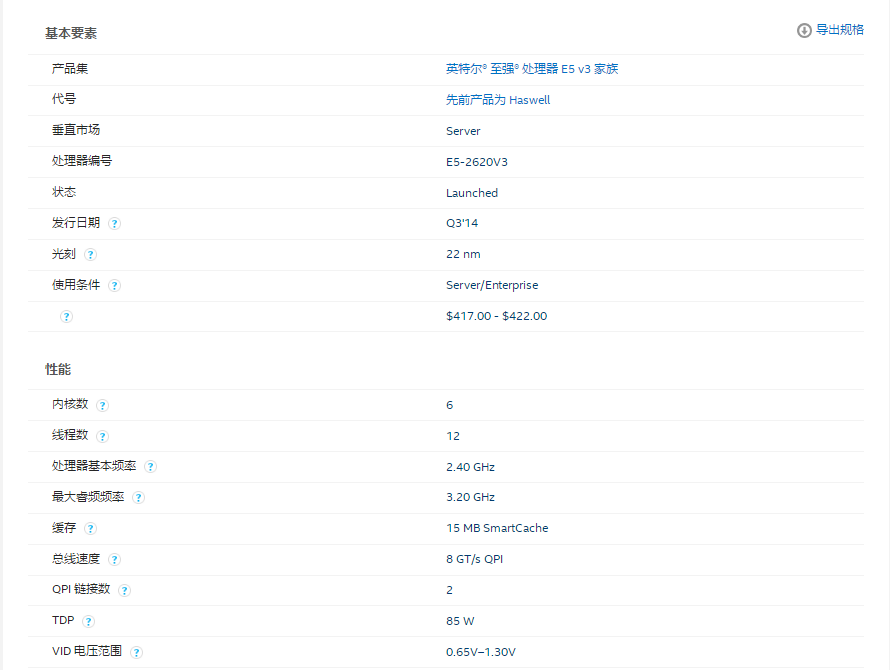
Task: Select the Q3'14 launch date value
Action: tap(462, 223)
